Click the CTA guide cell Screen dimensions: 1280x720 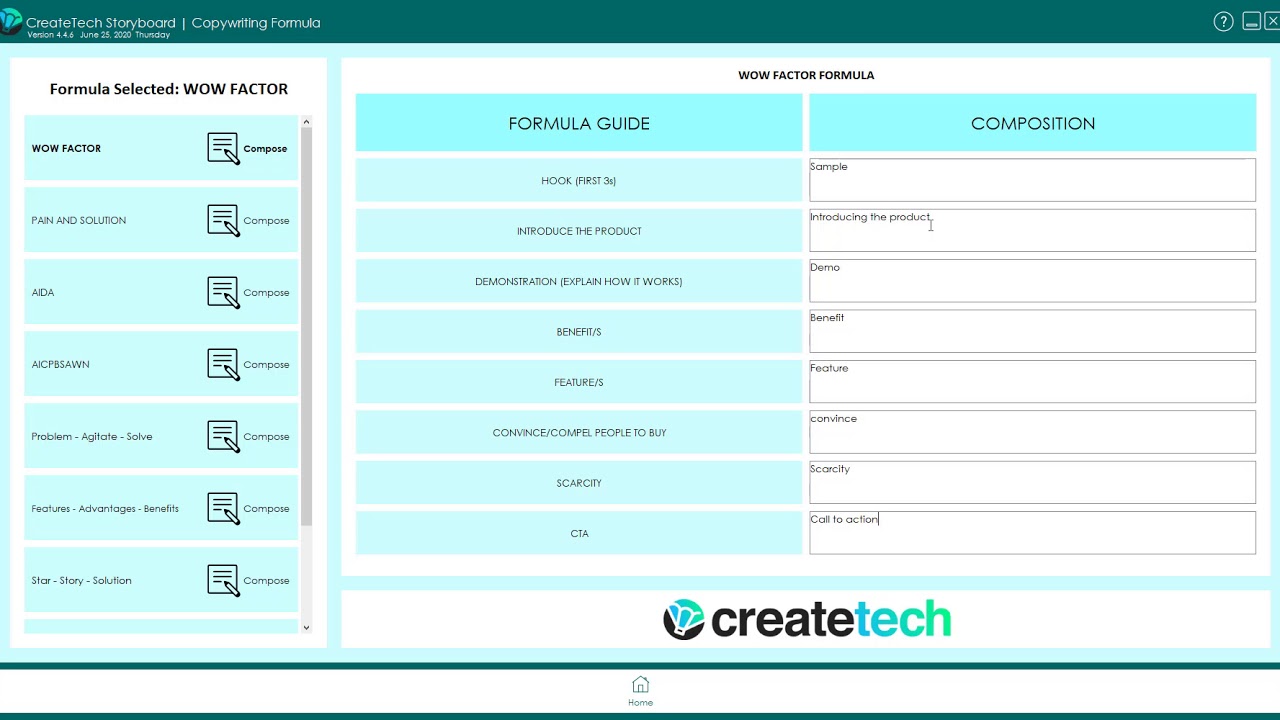[x=579, y=533]
